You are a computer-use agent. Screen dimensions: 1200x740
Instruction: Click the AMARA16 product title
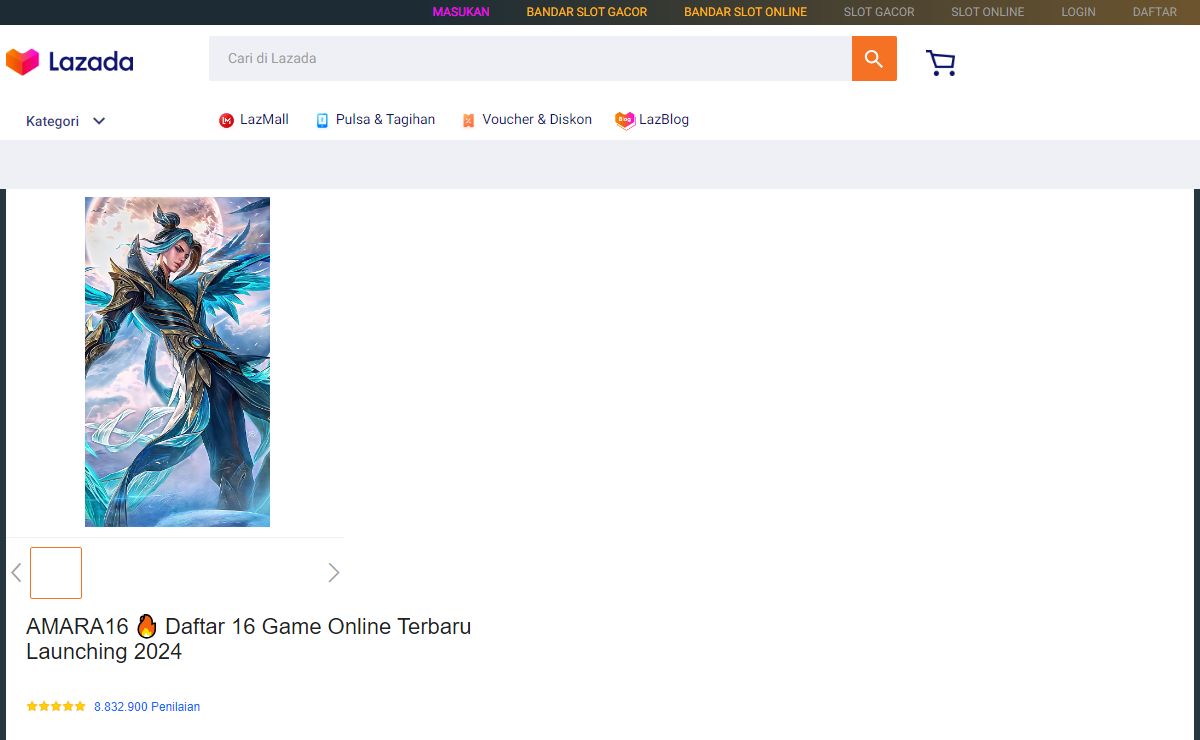click(248, 639)
